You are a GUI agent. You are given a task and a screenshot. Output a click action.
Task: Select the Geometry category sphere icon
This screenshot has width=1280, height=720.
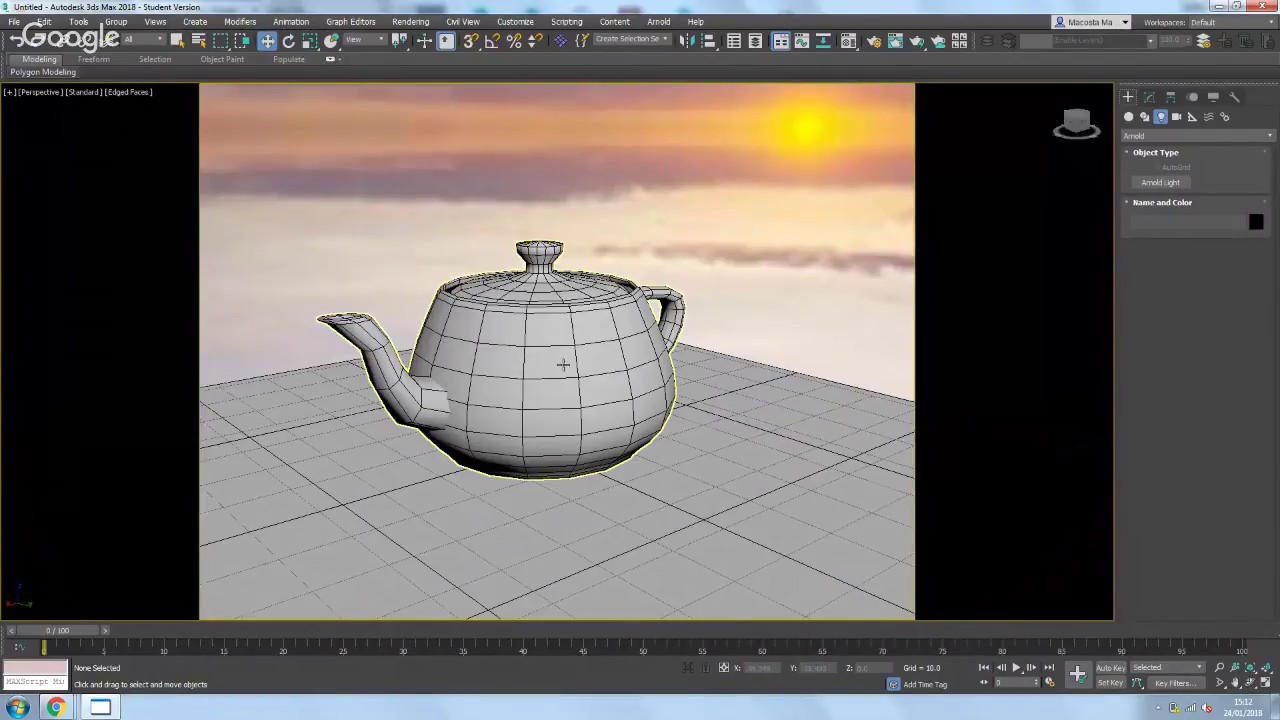tap(1129, 117)
